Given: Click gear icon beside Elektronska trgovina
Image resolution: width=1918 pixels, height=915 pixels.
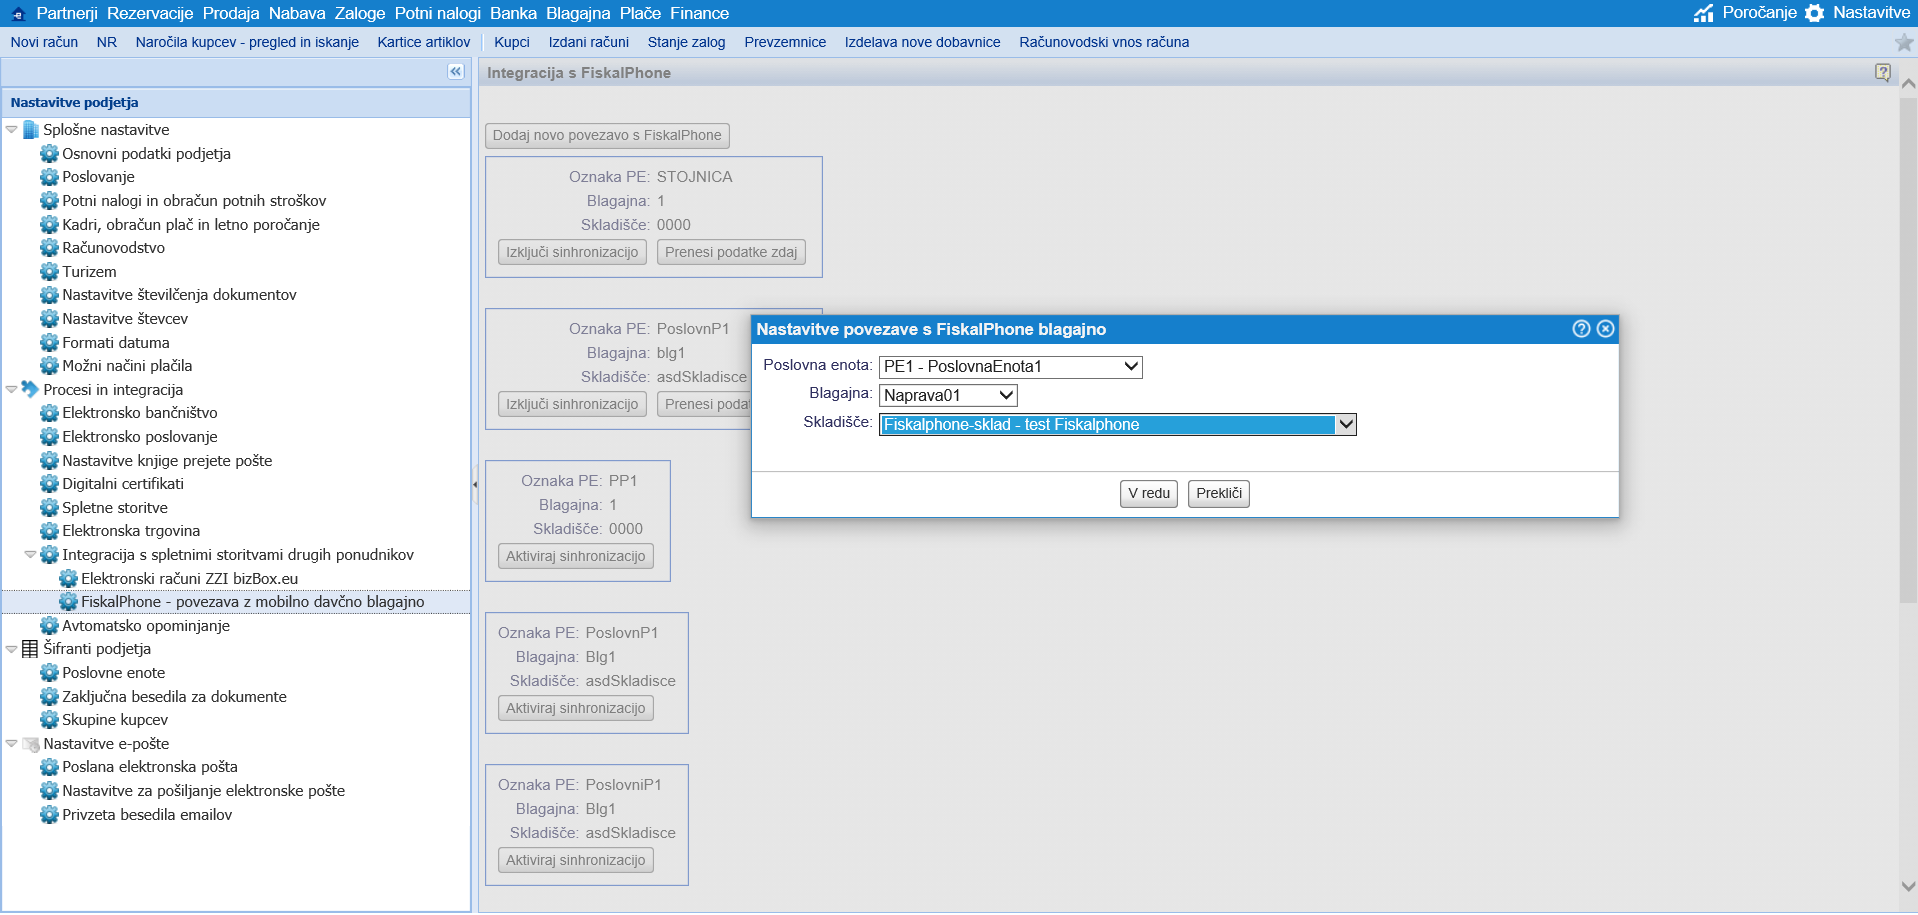Looking at the screenshot, I should click(49, 531).
